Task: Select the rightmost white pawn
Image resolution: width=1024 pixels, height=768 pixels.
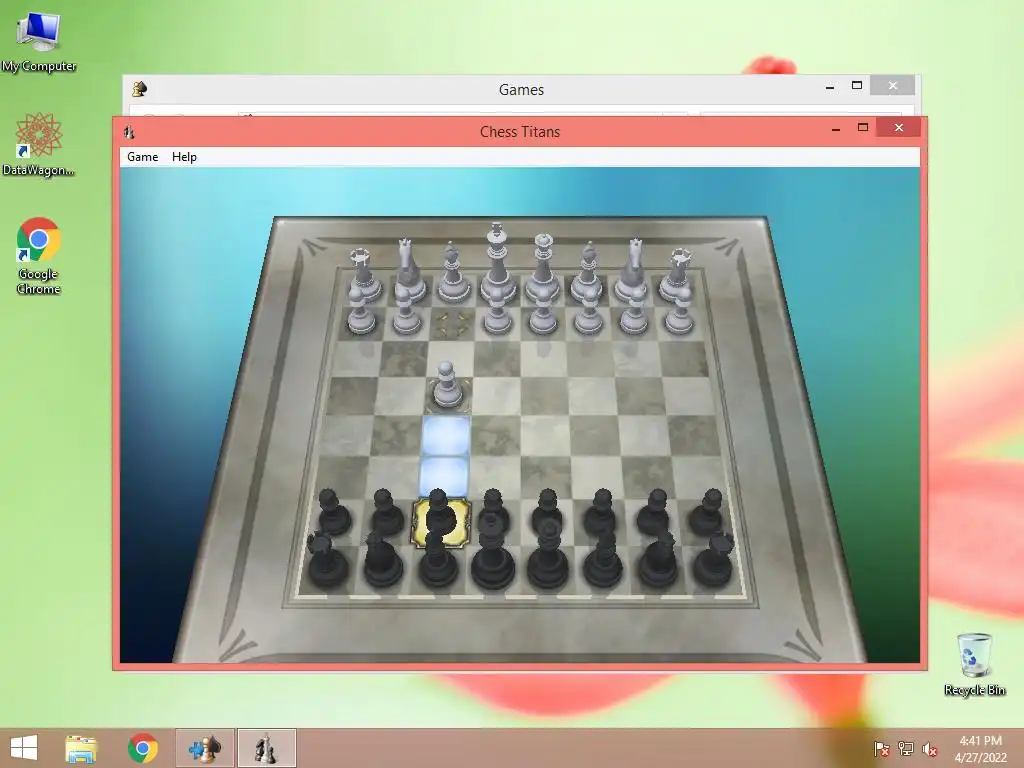Action: click(679, 312)
